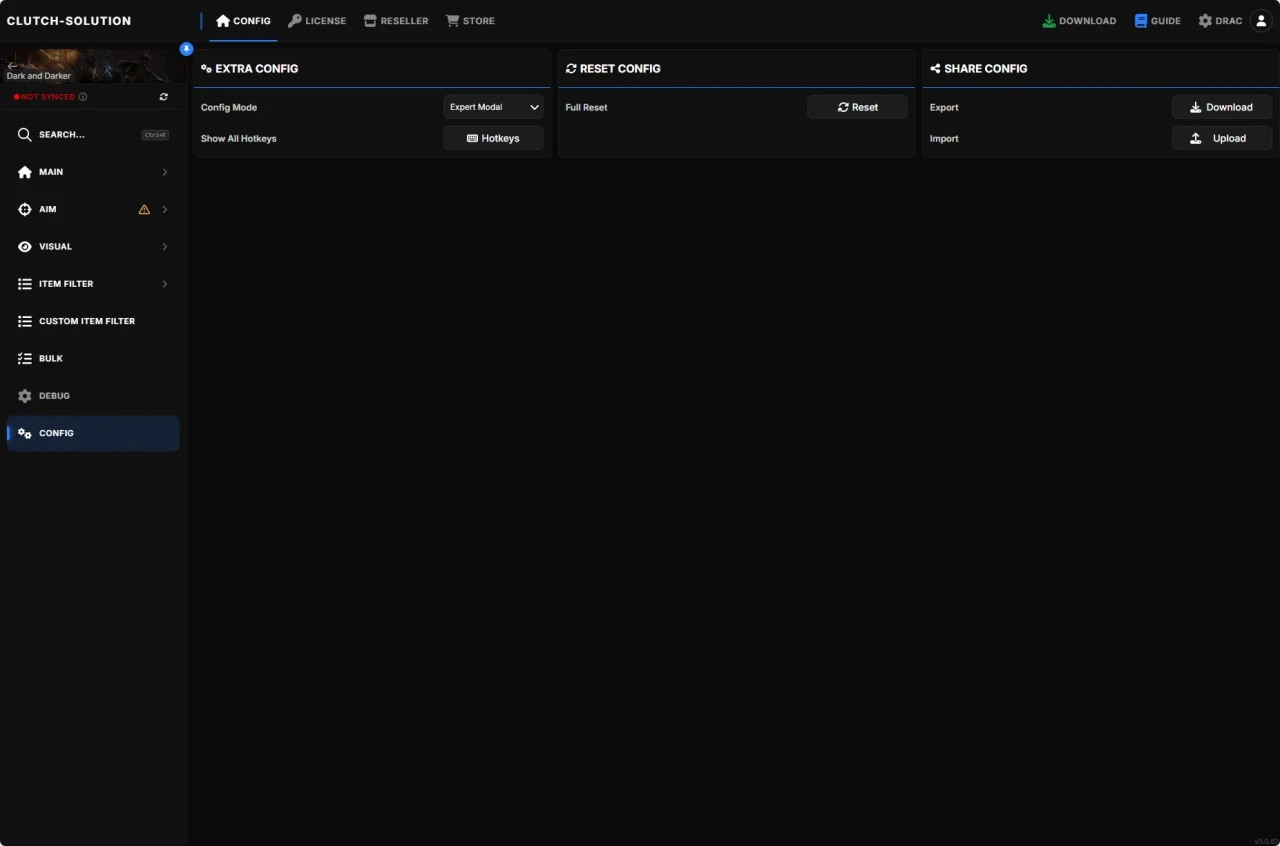1280x846 pixels.
Task: Select CONFIG in the left sidebar
Action: tap(93, 433)
